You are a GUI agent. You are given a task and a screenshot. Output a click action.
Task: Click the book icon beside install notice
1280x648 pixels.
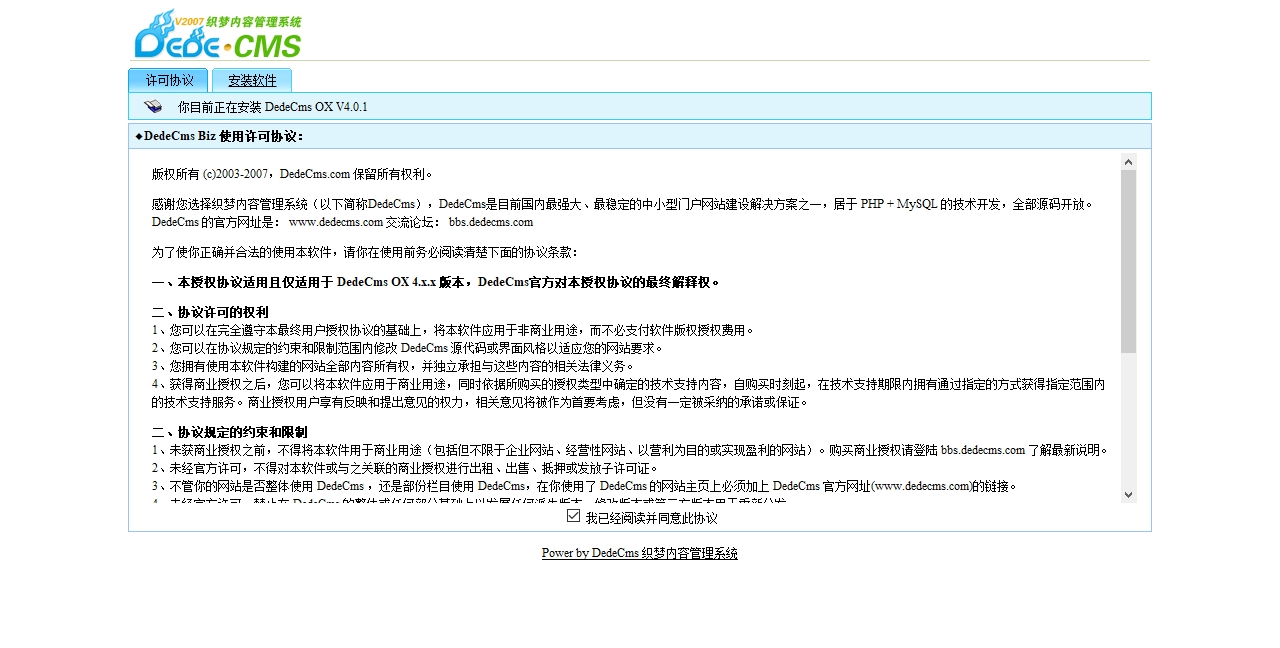click(153, 106)
